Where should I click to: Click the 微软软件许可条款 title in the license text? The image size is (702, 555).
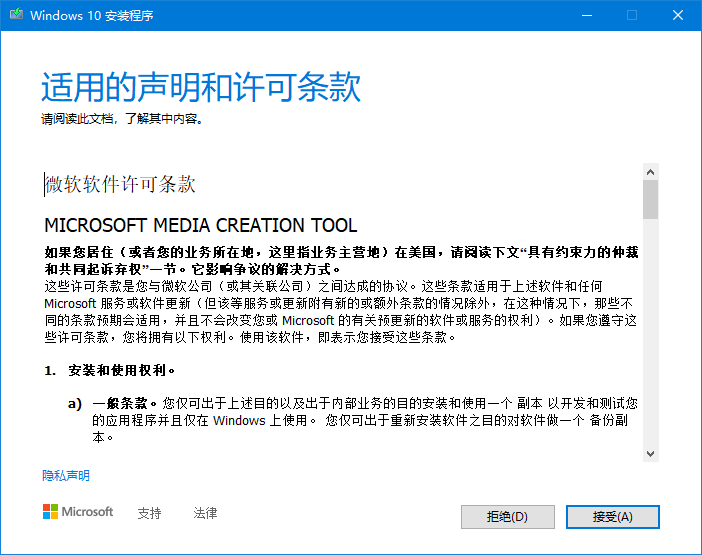pyautogui.click(x=120, y=185)
